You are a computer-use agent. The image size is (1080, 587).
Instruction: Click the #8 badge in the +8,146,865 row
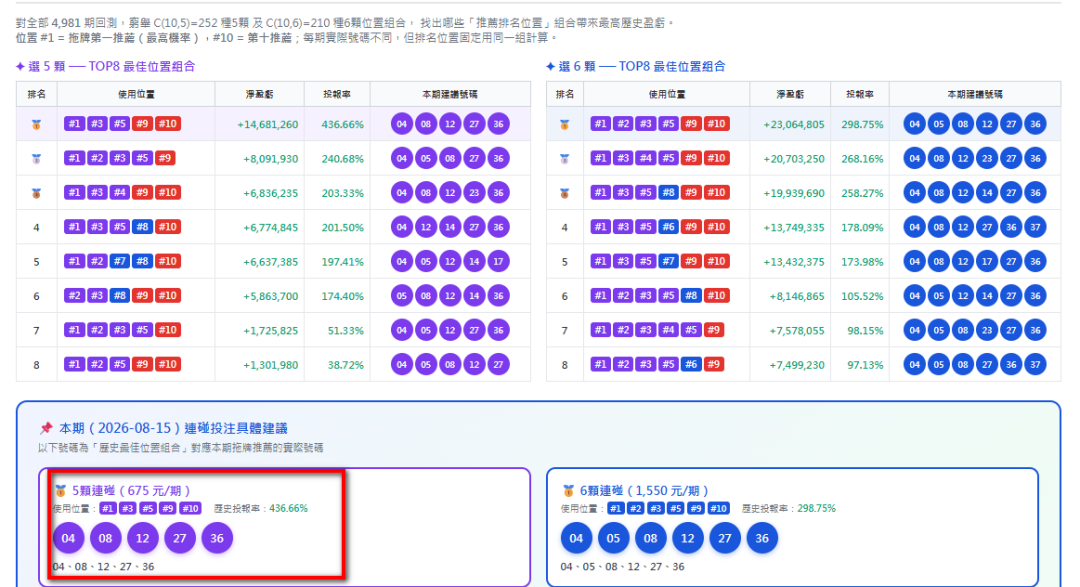tap(691, 296)
